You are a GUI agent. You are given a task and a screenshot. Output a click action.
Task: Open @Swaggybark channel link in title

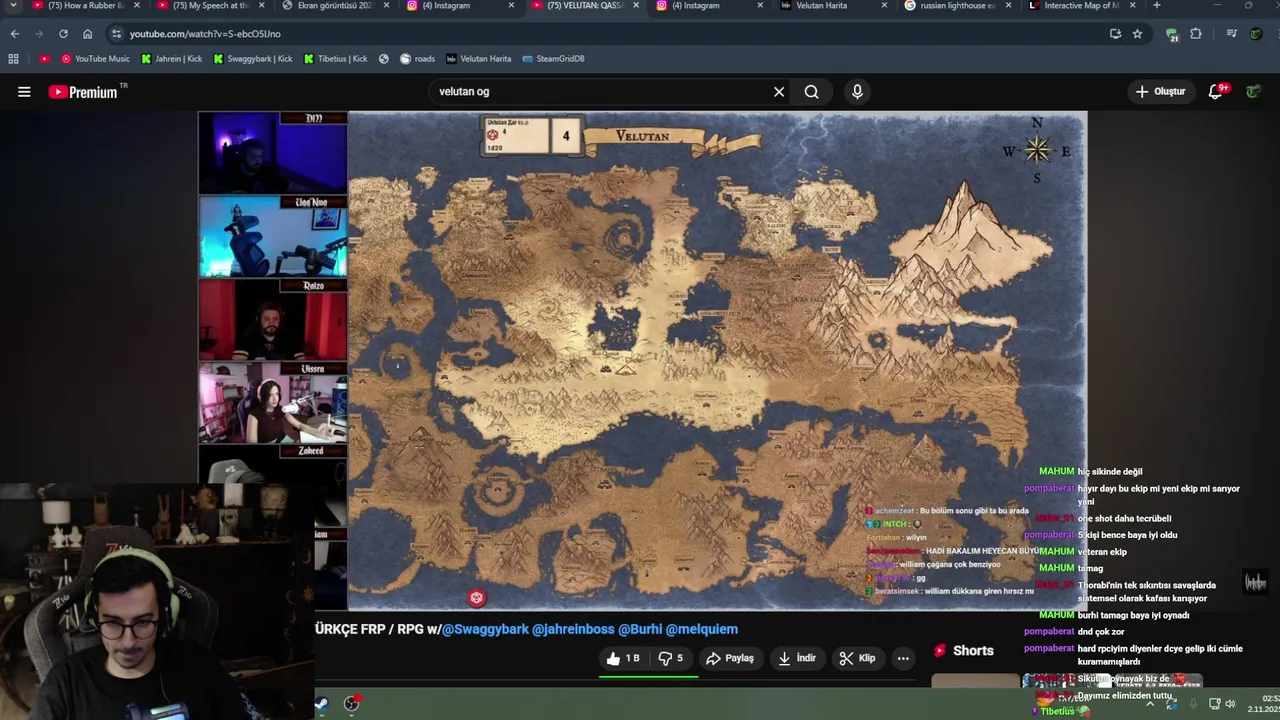pos(485,629)
